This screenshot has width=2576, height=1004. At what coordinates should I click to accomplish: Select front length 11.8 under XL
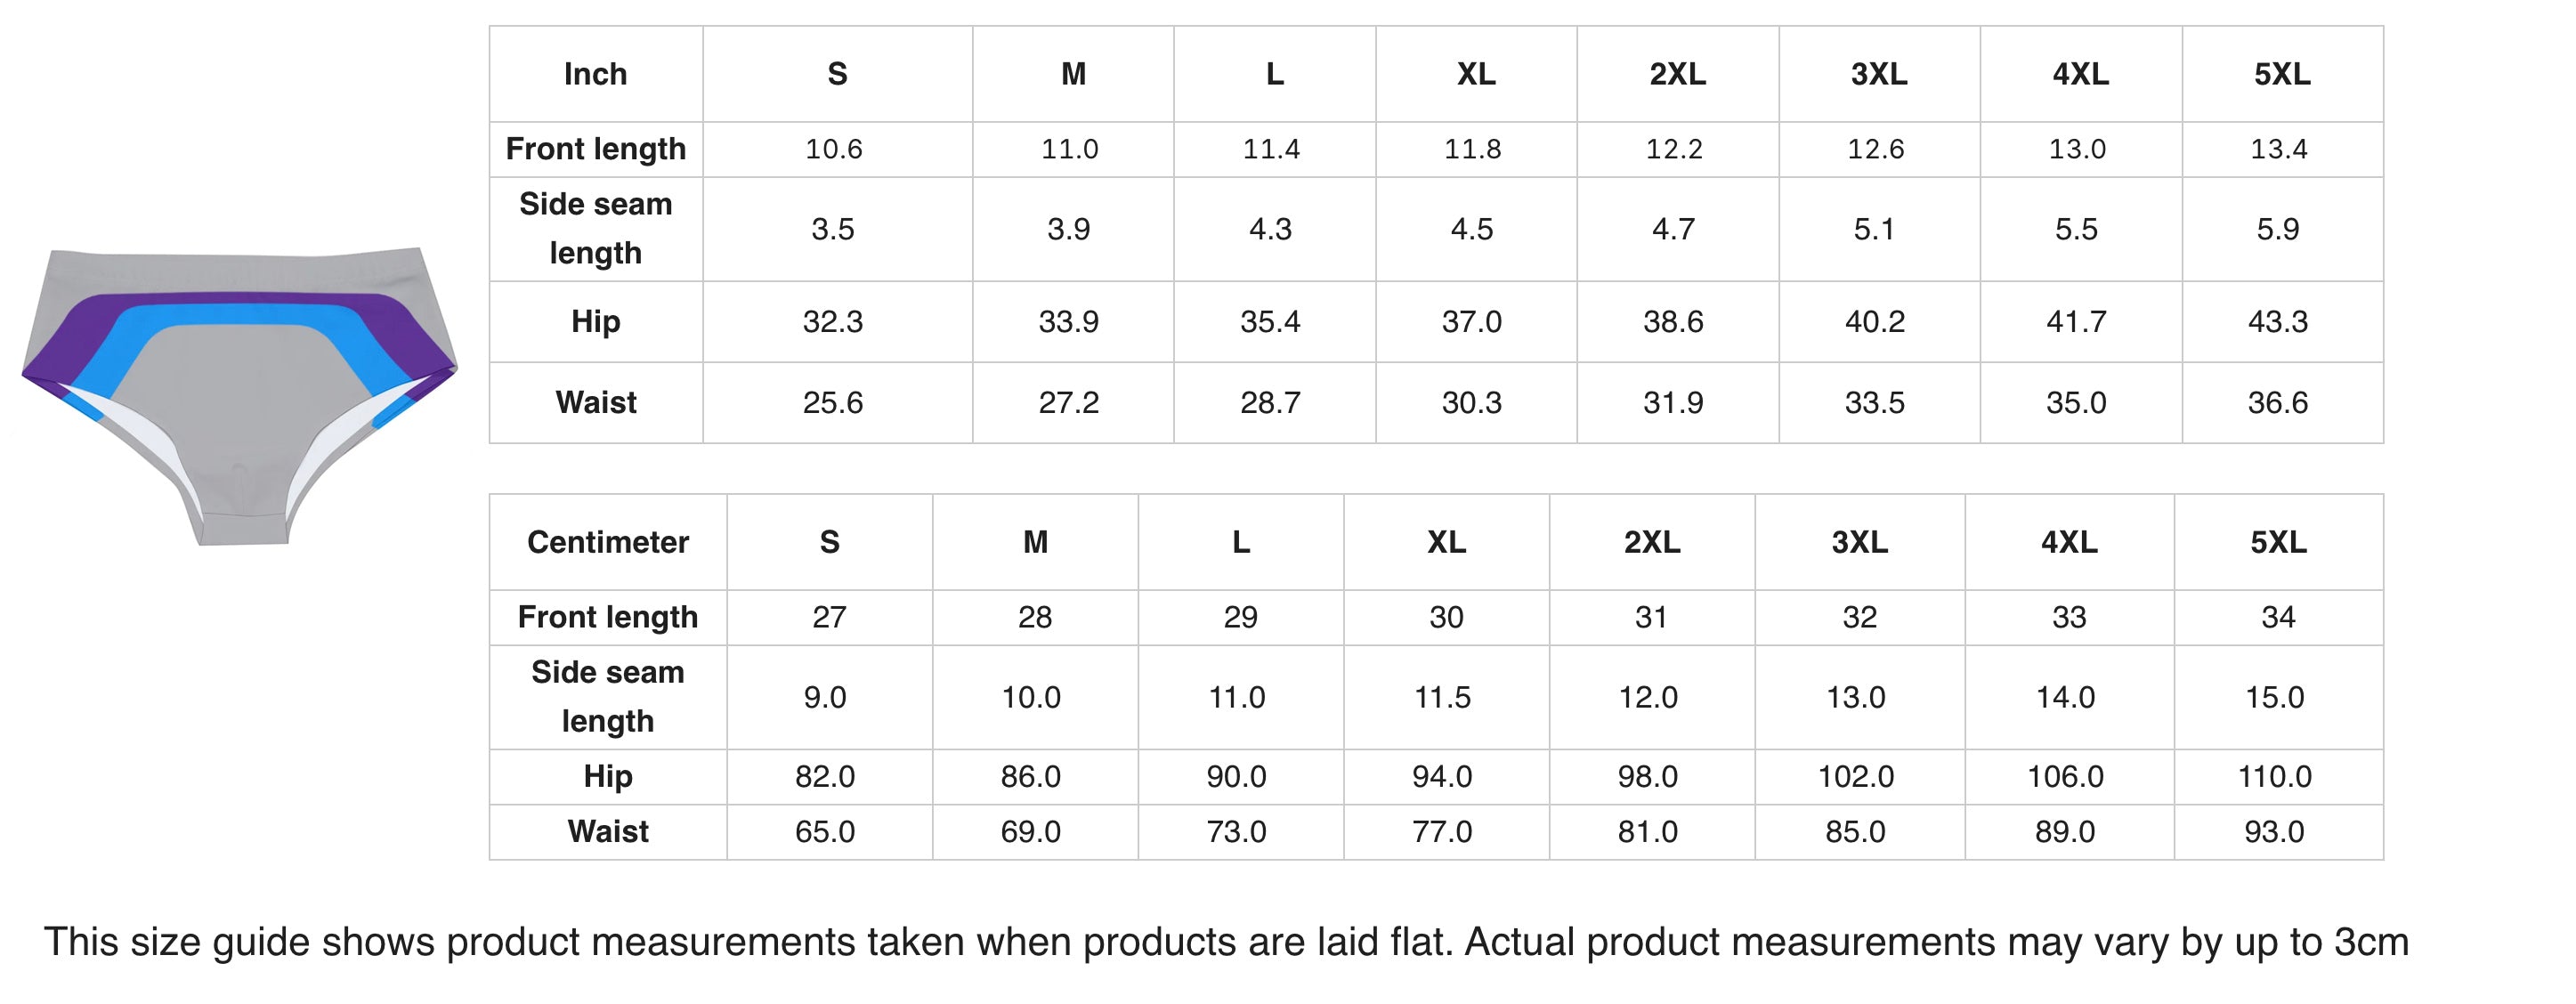coord(1473,149)
